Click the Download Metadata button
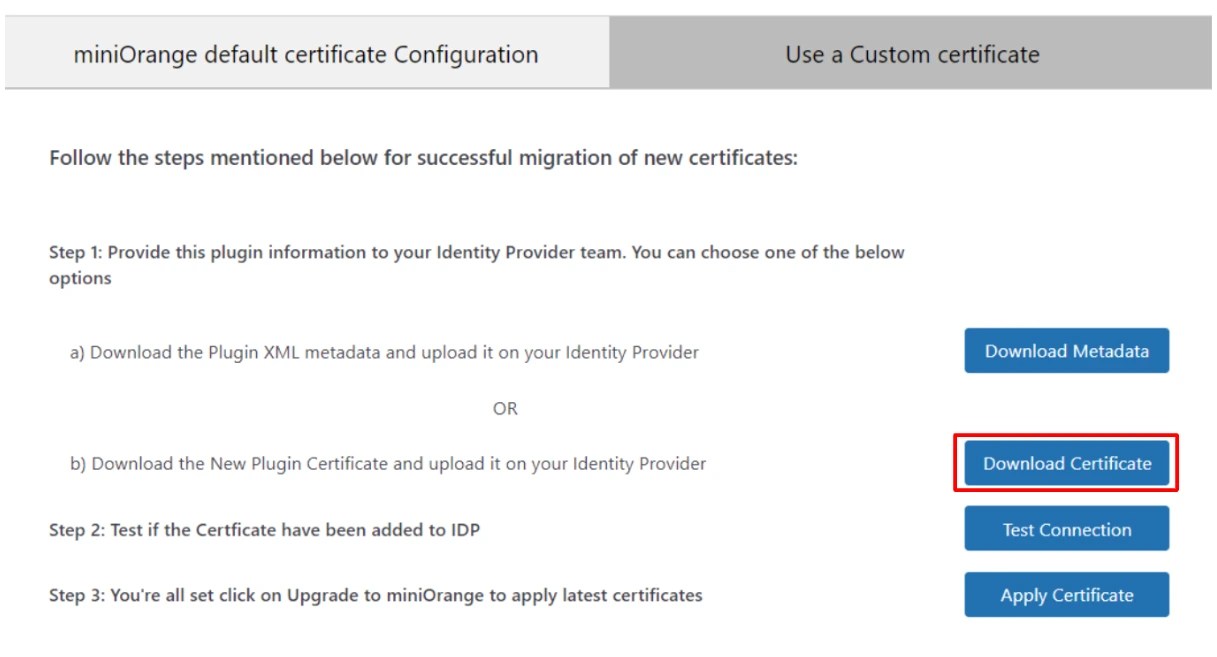The width and height of the screenshot is (1217, 657). [1066, 350]
